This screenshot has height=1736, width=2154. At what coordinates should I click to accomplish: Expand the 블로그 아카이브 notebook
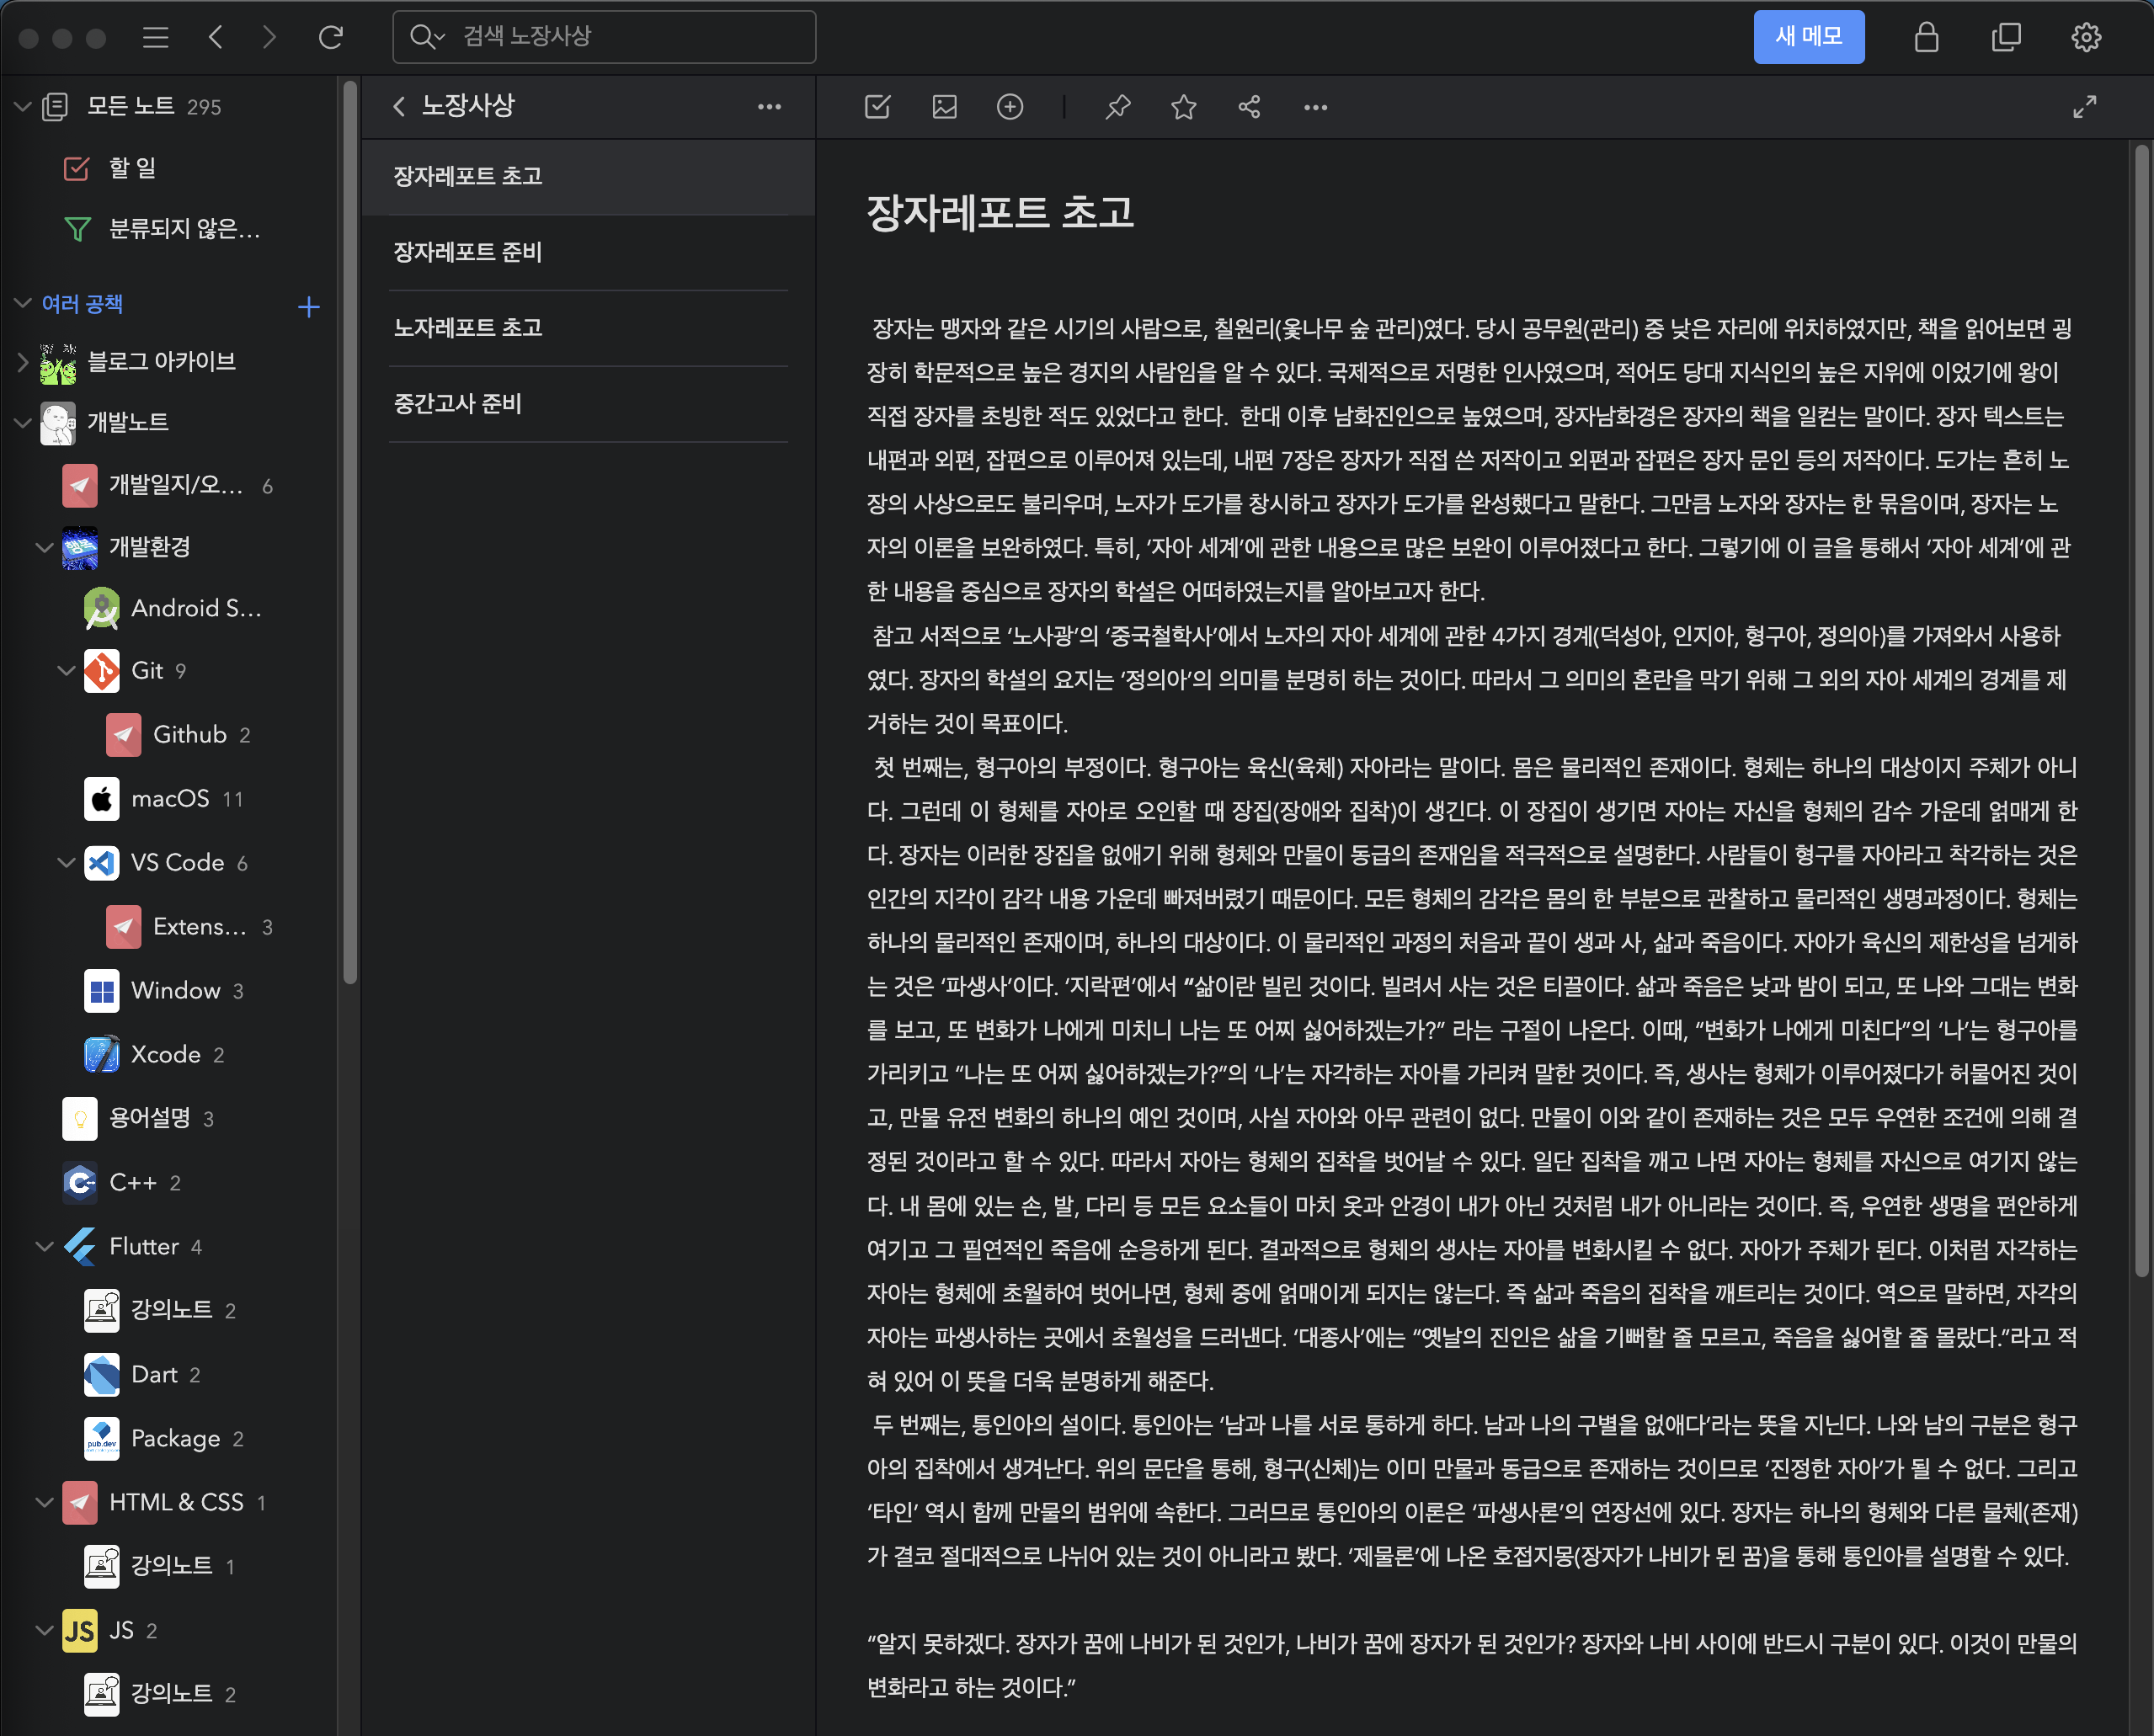click(x=23, y=362)
